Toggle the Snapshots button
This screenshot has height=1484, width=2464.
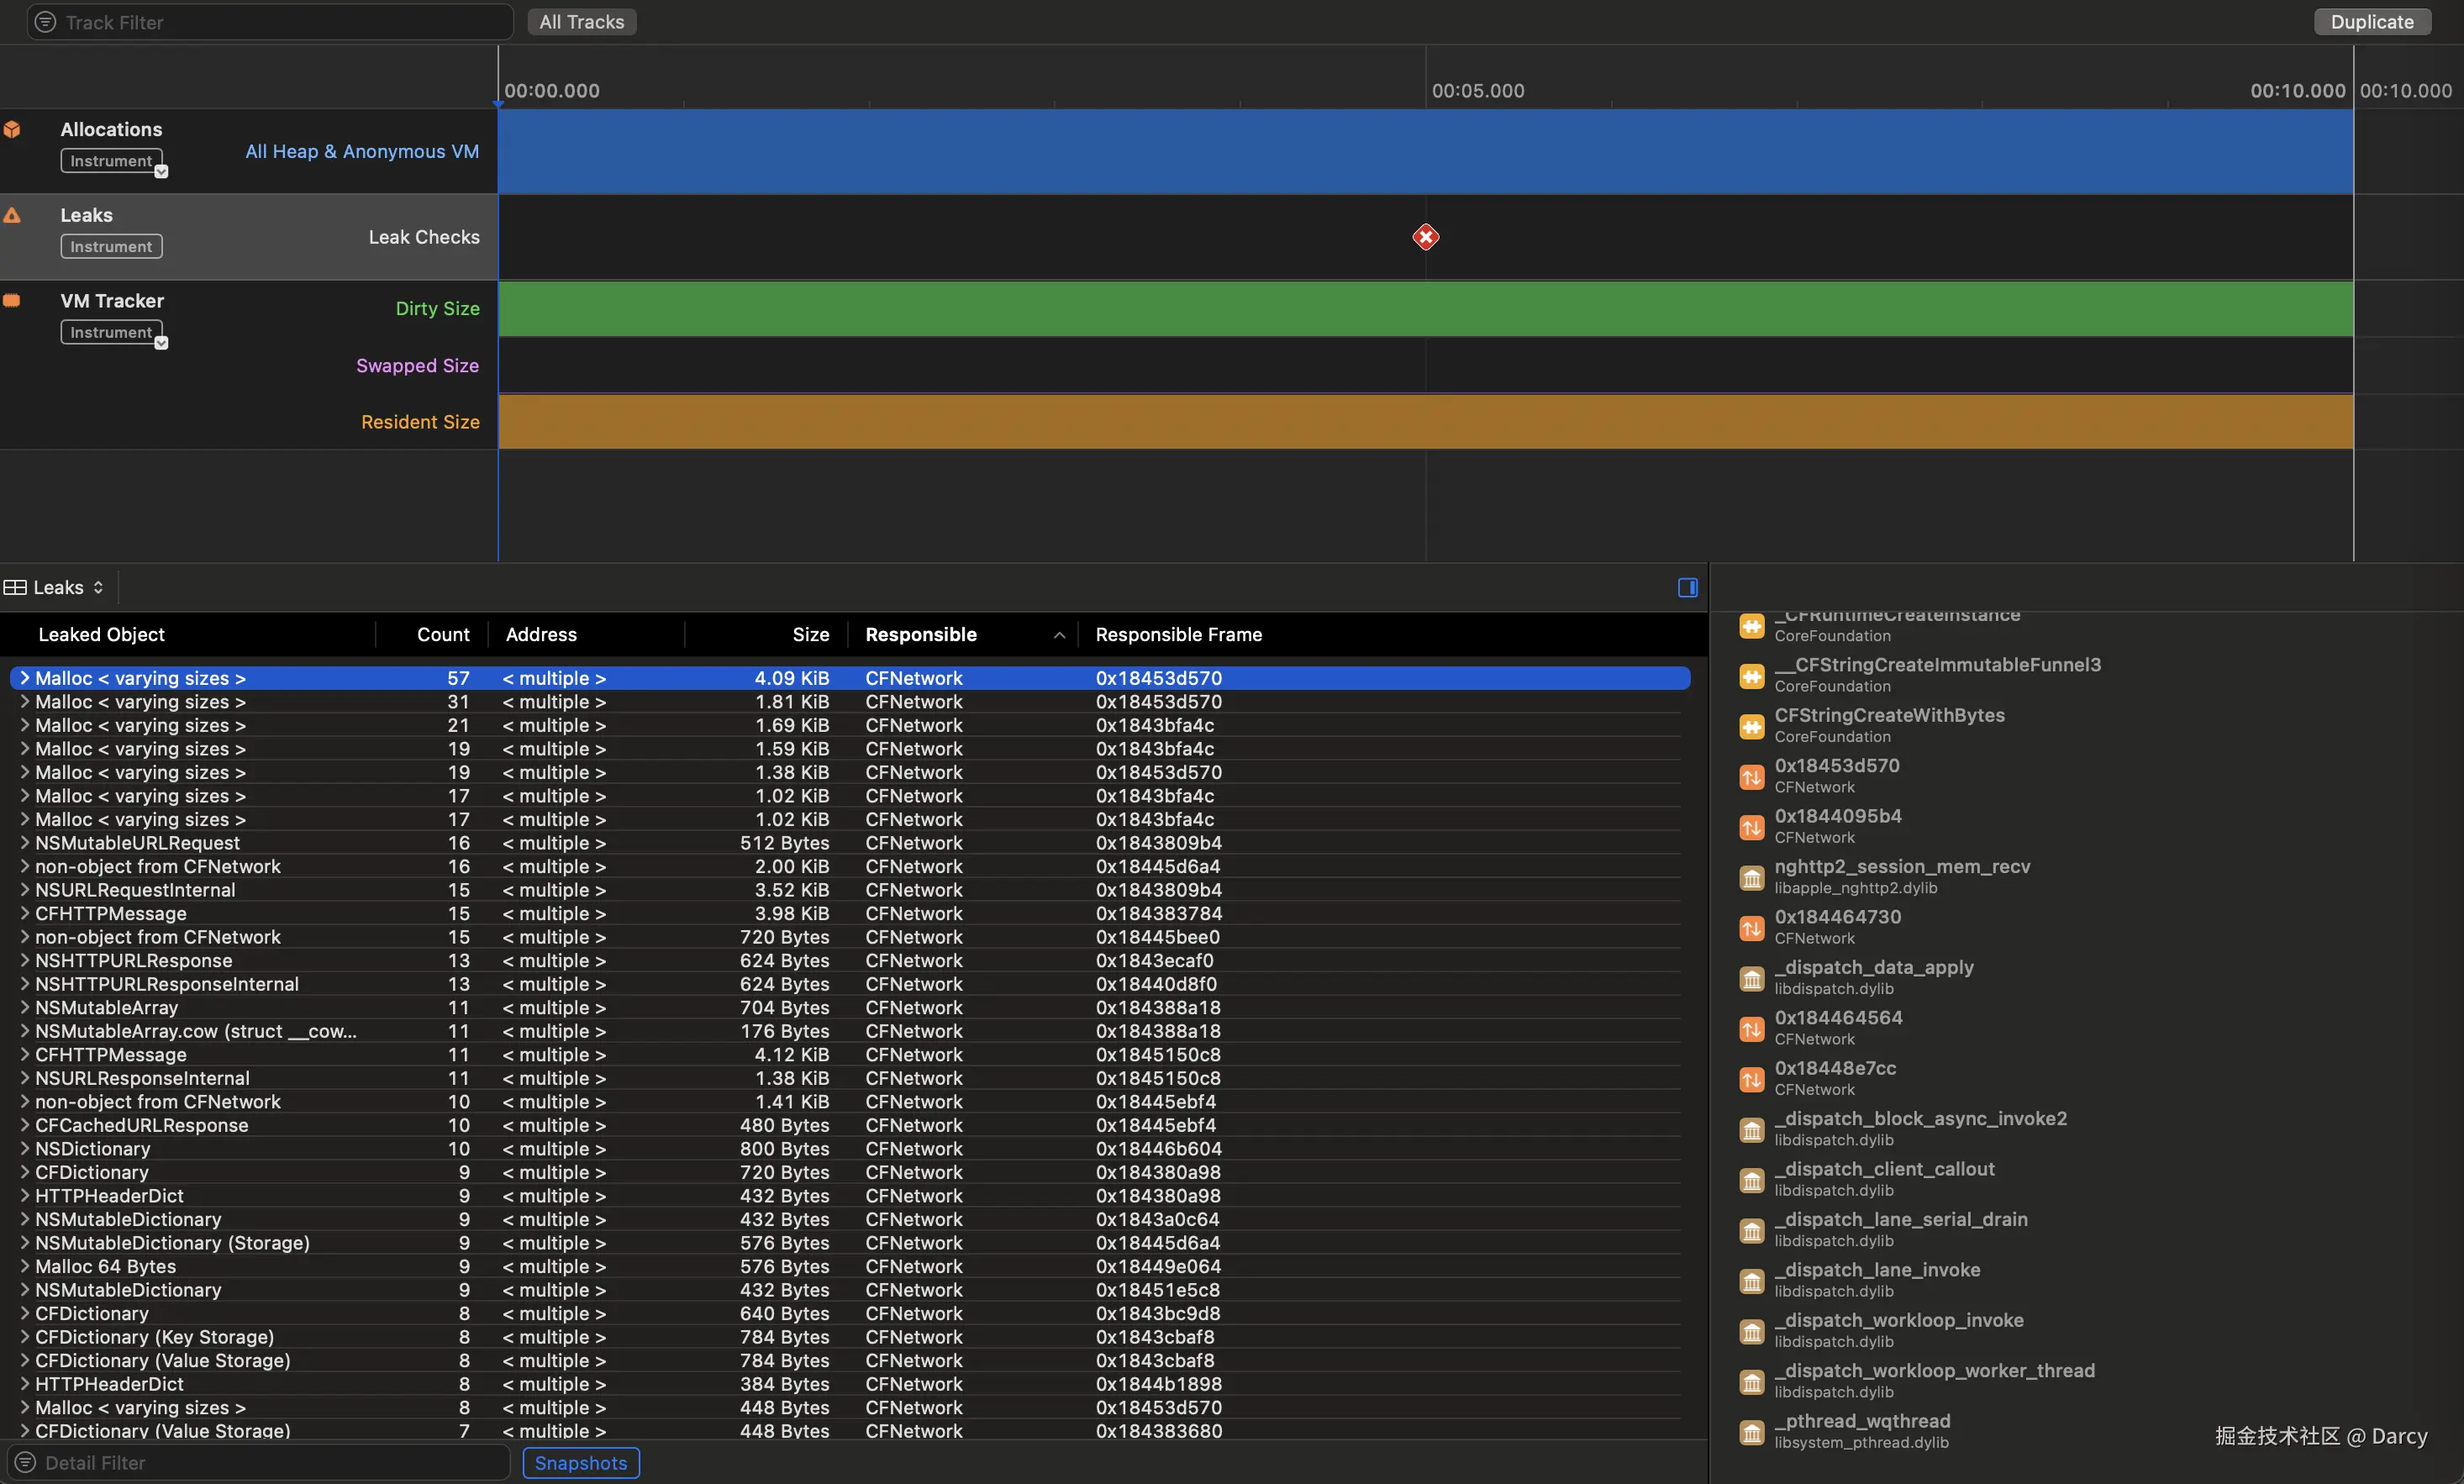pyautogui.click(x=580, y=1462)
